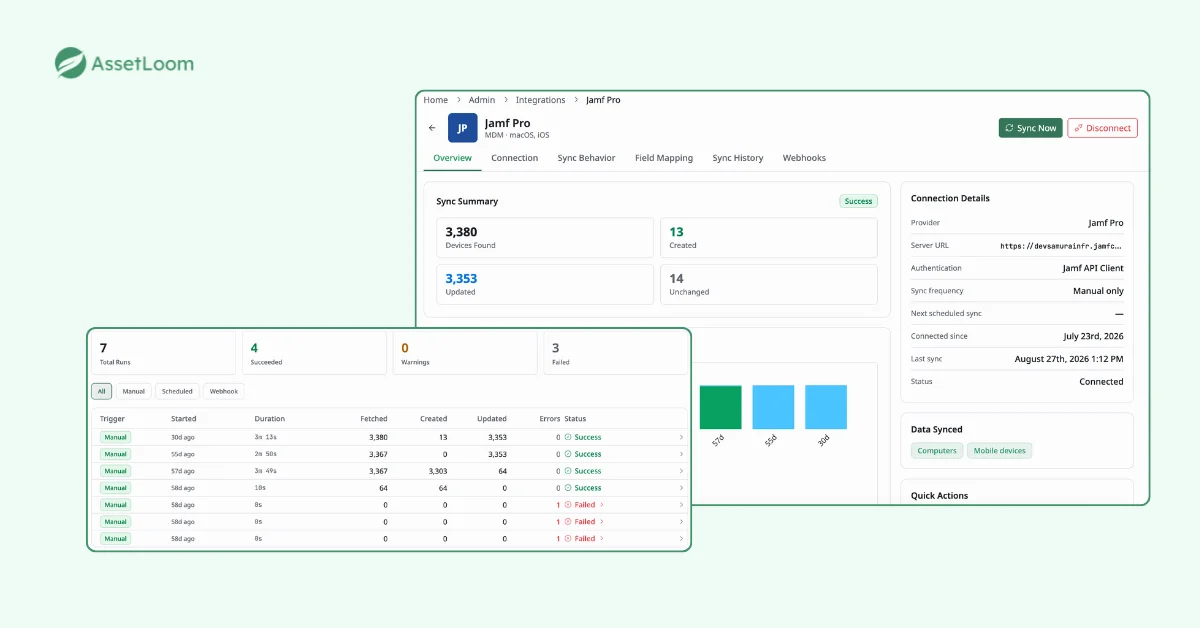This screenshot has width=1200, height=628.
Task: Click the Errors column header
Action: 549,419
